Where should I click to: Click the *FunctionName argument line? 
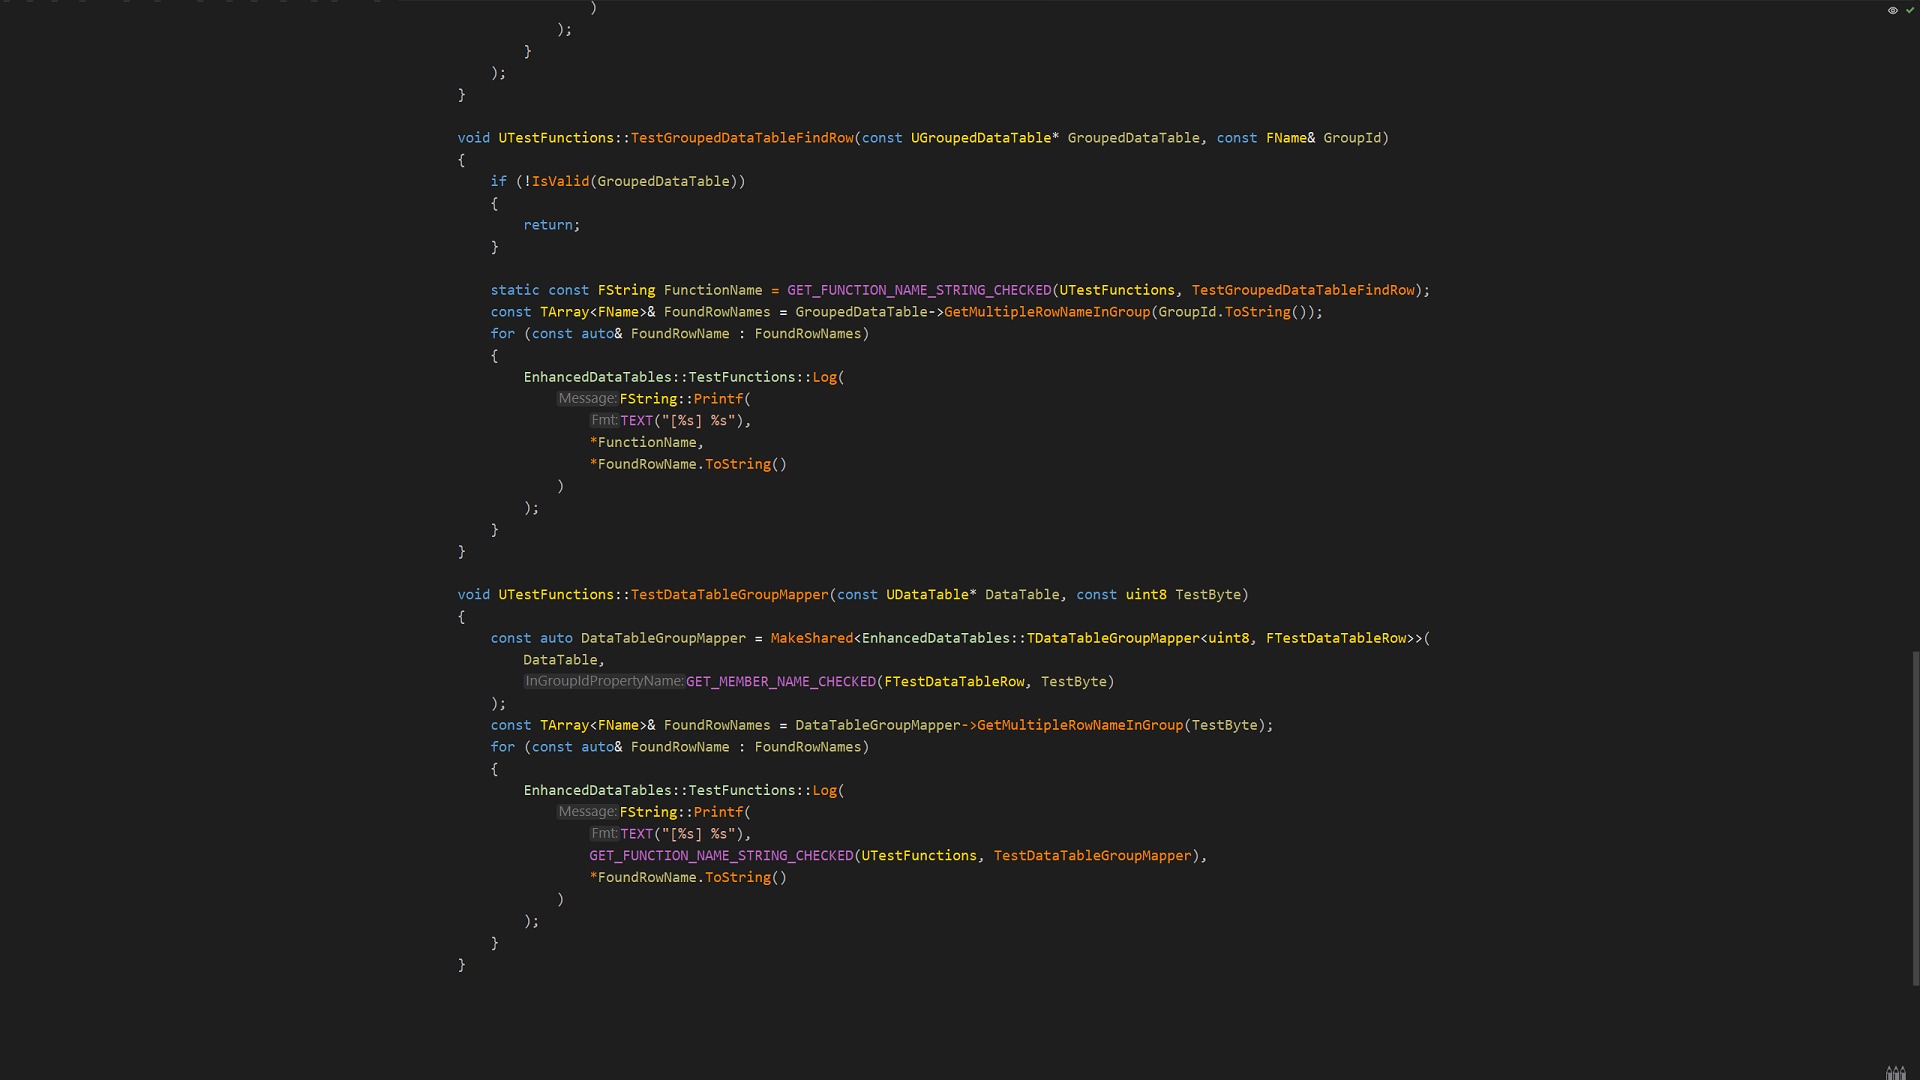[x=646, y=442]
